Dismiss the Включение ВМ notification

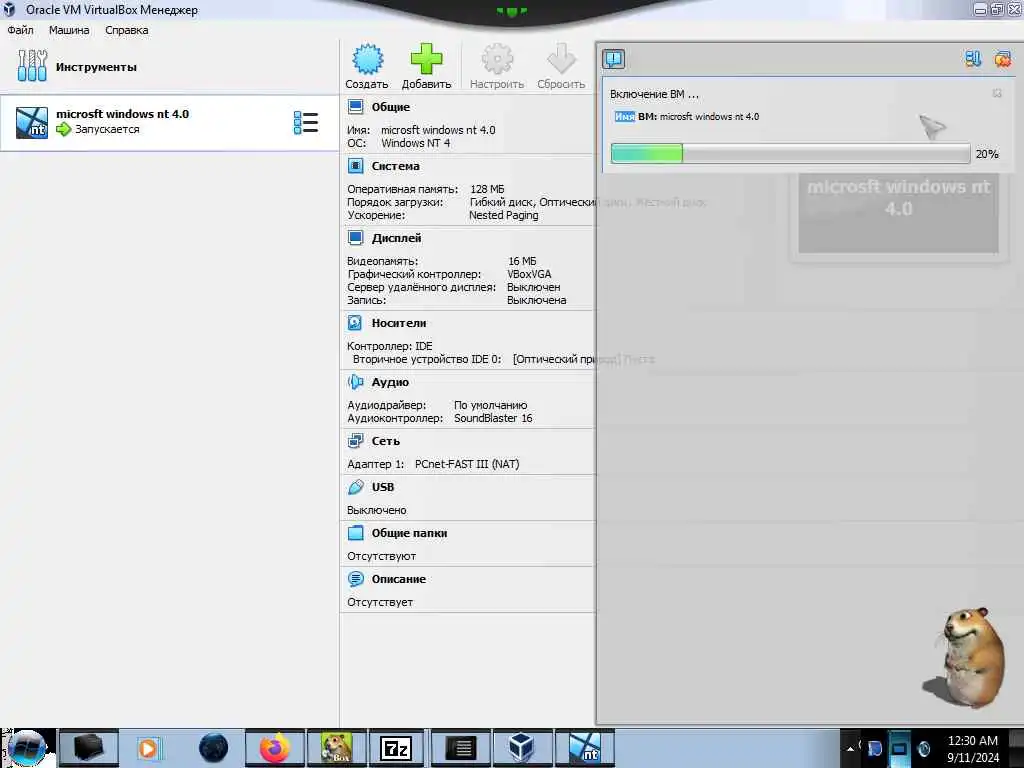coord(997,93)
